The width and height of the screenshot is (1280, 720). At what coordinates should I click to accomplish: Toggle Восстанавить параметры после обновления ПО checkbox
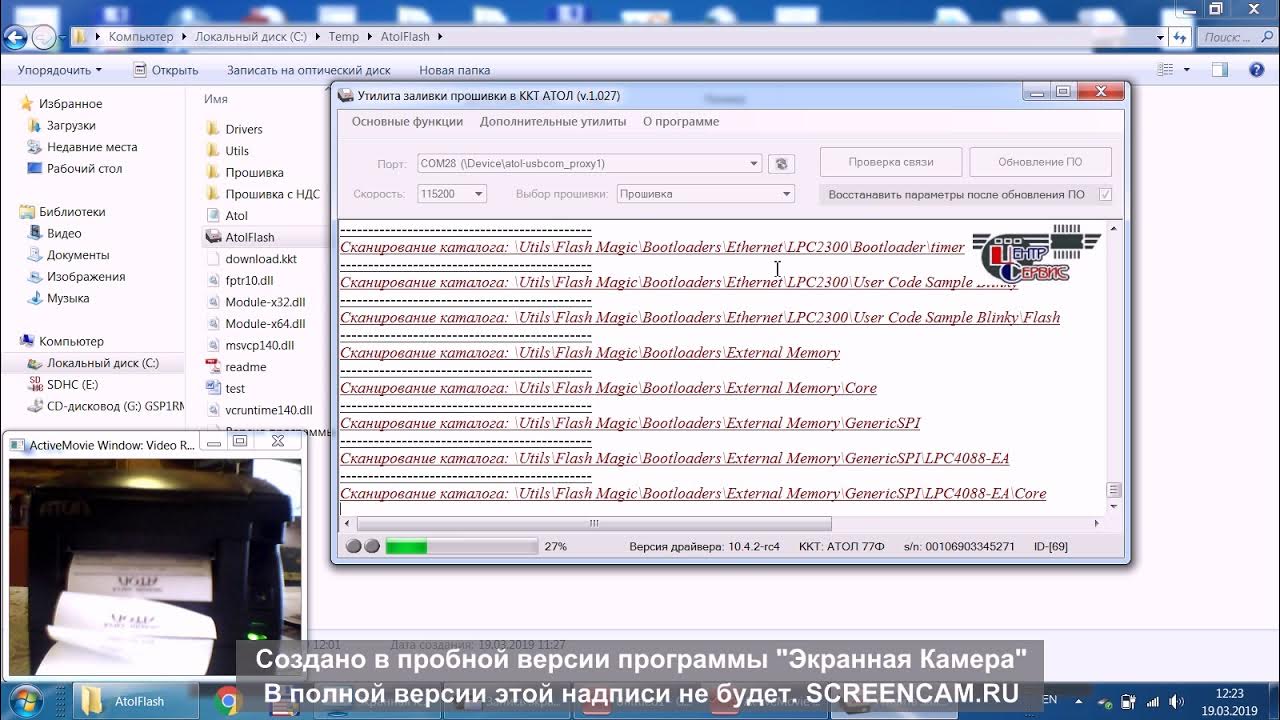pyautogui.click(x=1105, y=195)
